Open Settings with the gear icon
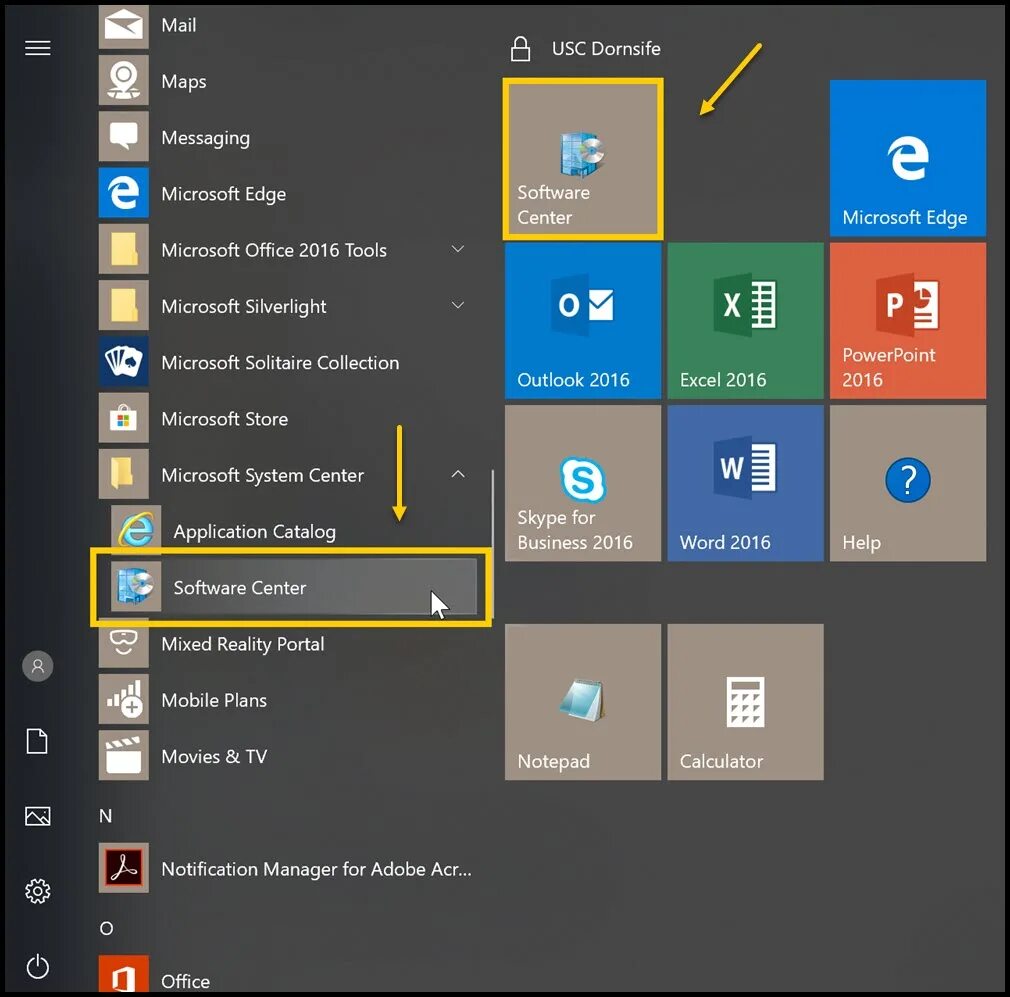Screen dimensions: 1010x997 [37, 891]
